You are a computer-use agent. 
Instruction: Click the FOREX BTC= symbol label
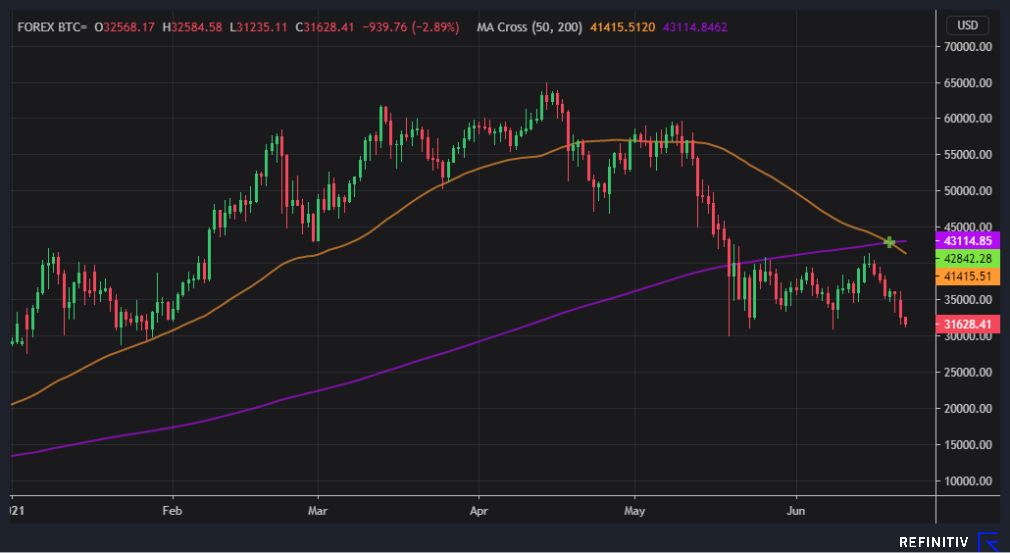(x=52, y=27)
